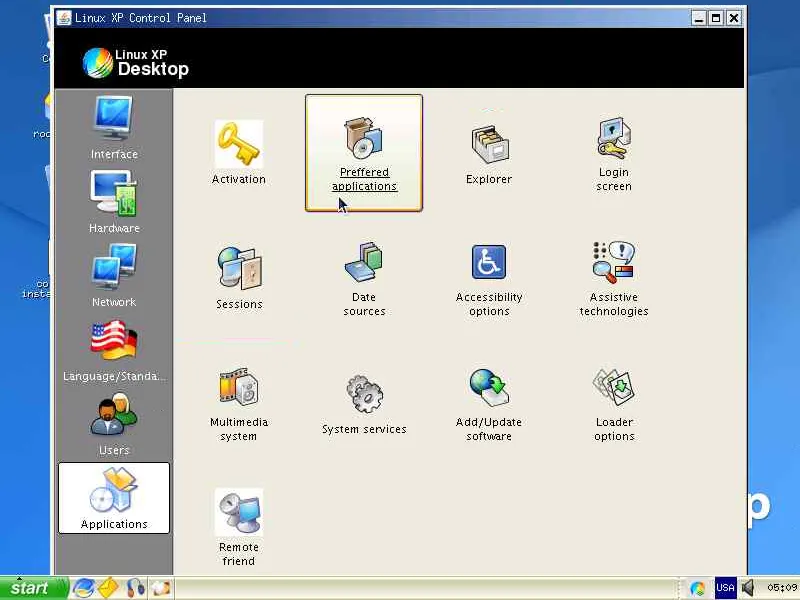Select the Users category in sidebar
Viewport: 800px width, 600px height.
pos(114,423)
